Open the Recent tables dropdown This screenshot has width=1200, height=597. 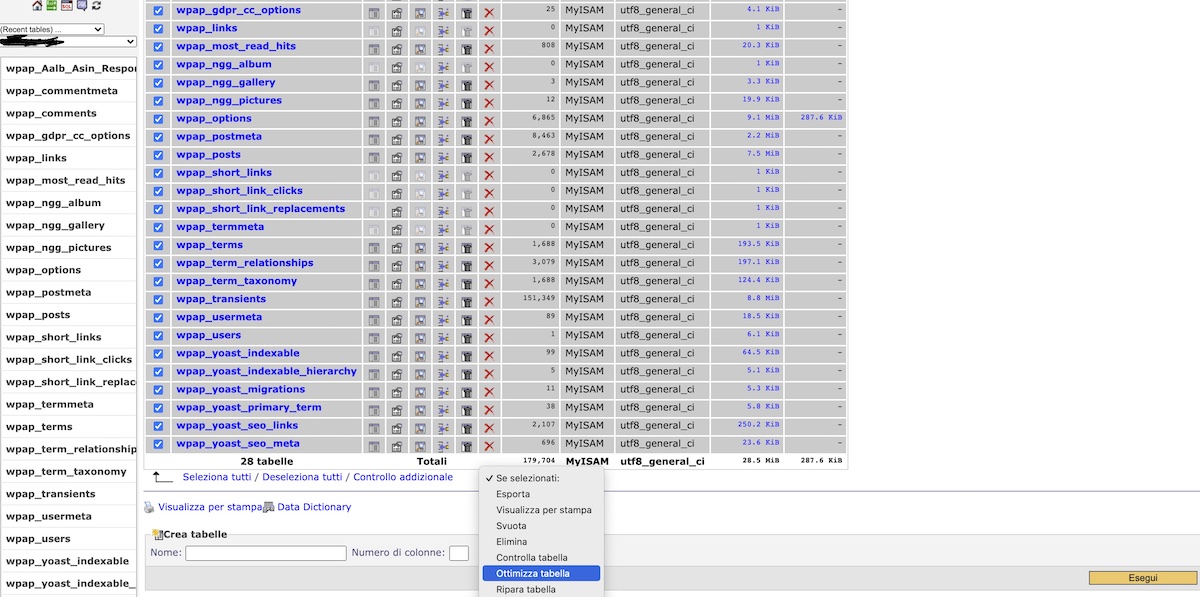coord(52,30)
